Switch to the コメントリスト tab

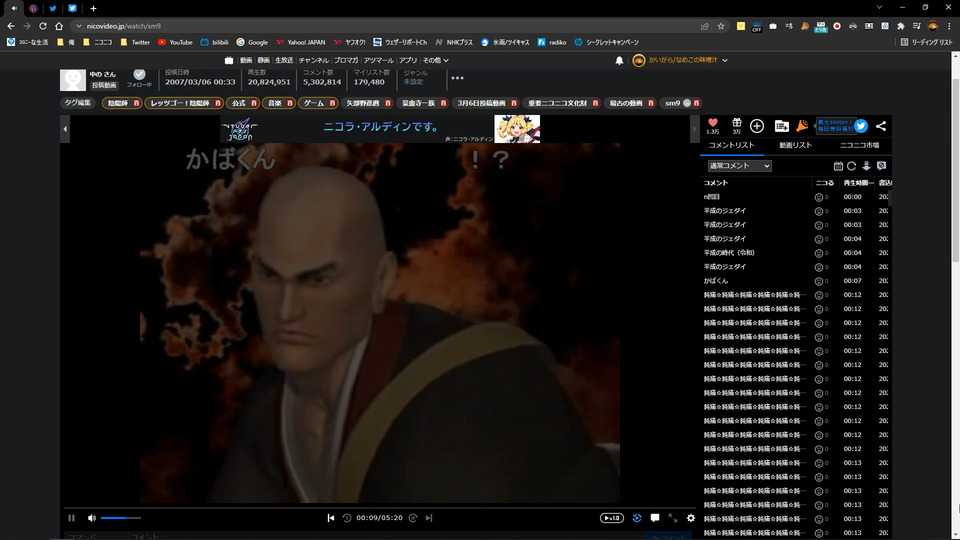coord(732,145)
